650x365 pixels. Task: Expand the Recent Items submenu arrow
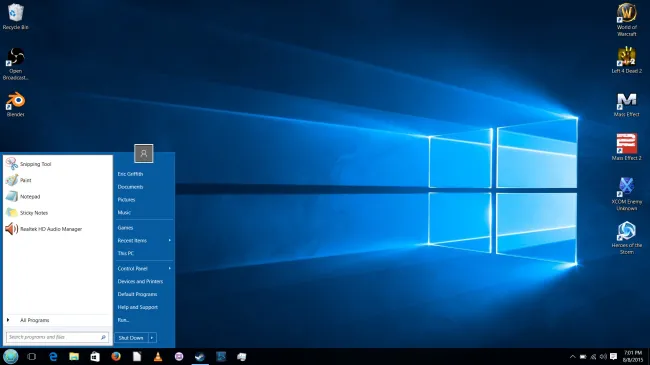[x=170, y=241]
